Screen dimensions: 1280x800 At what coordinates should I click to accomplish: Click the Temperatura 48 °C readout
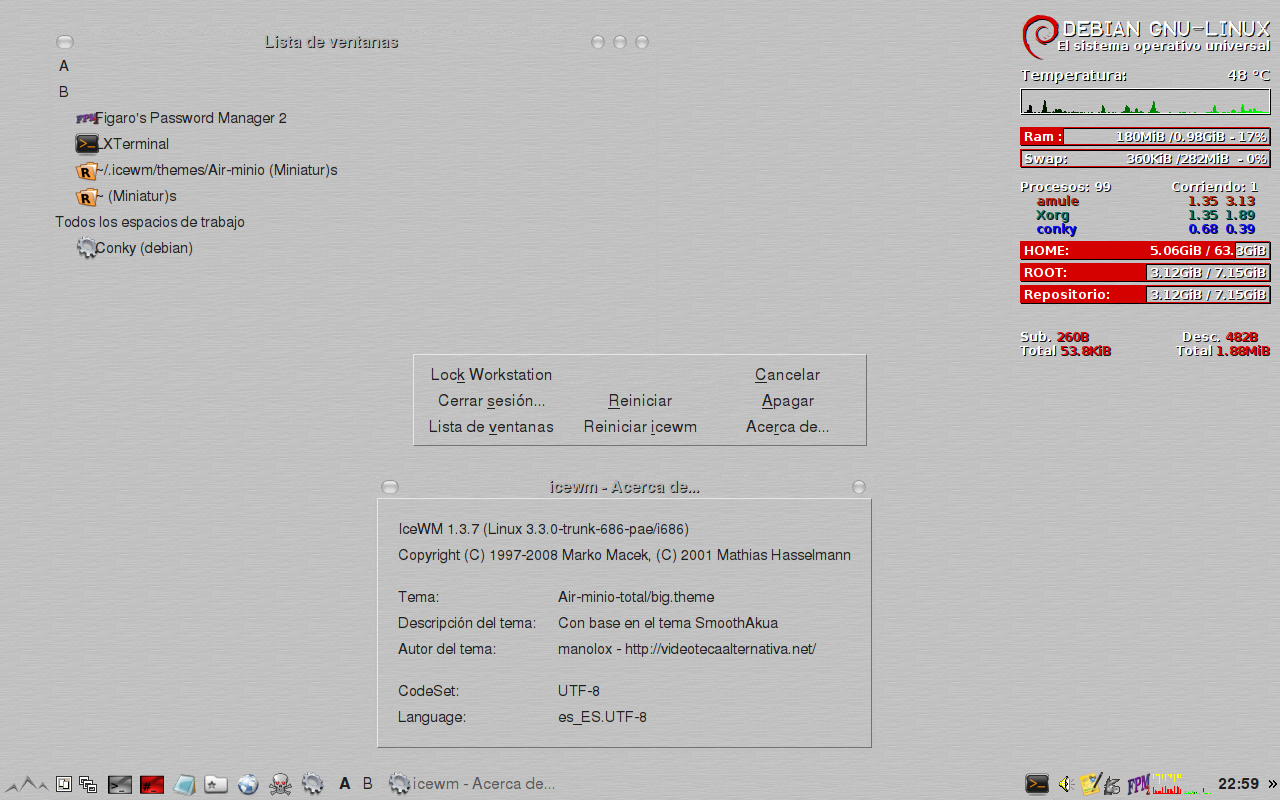pyautogui.click(x=1145, y=75)
